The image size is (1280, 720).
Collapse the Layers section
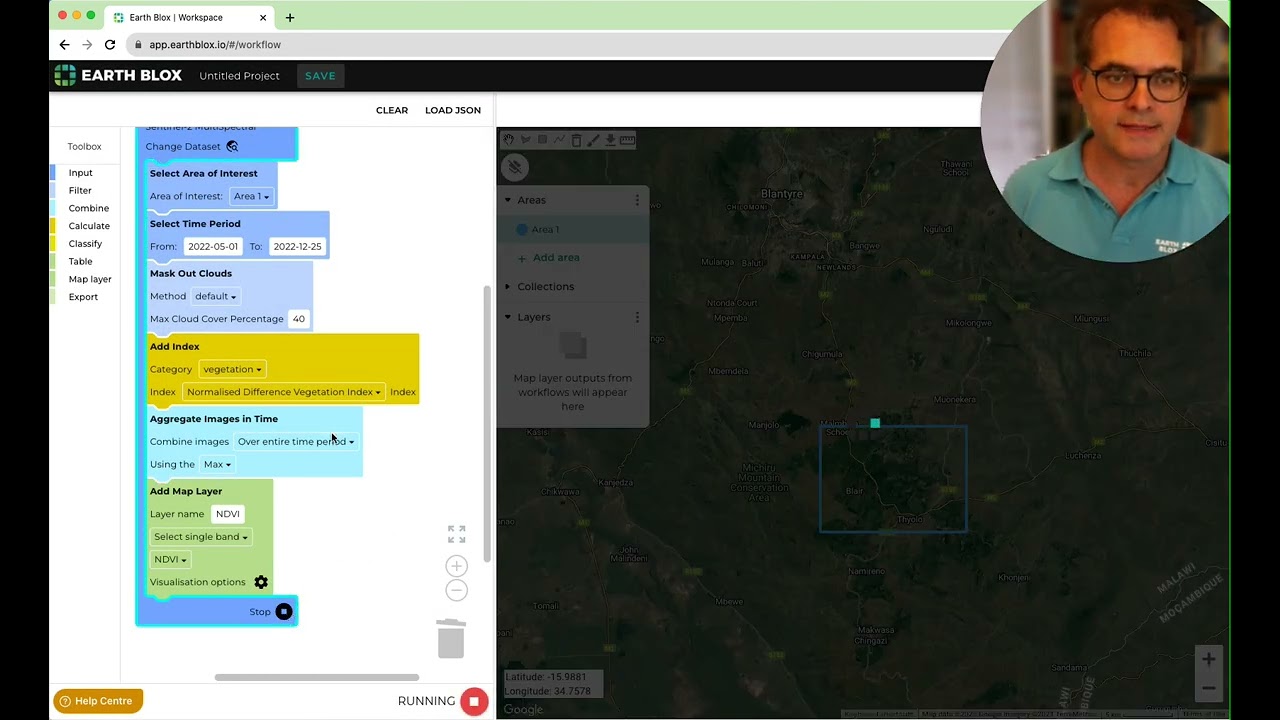click(507, 317)
